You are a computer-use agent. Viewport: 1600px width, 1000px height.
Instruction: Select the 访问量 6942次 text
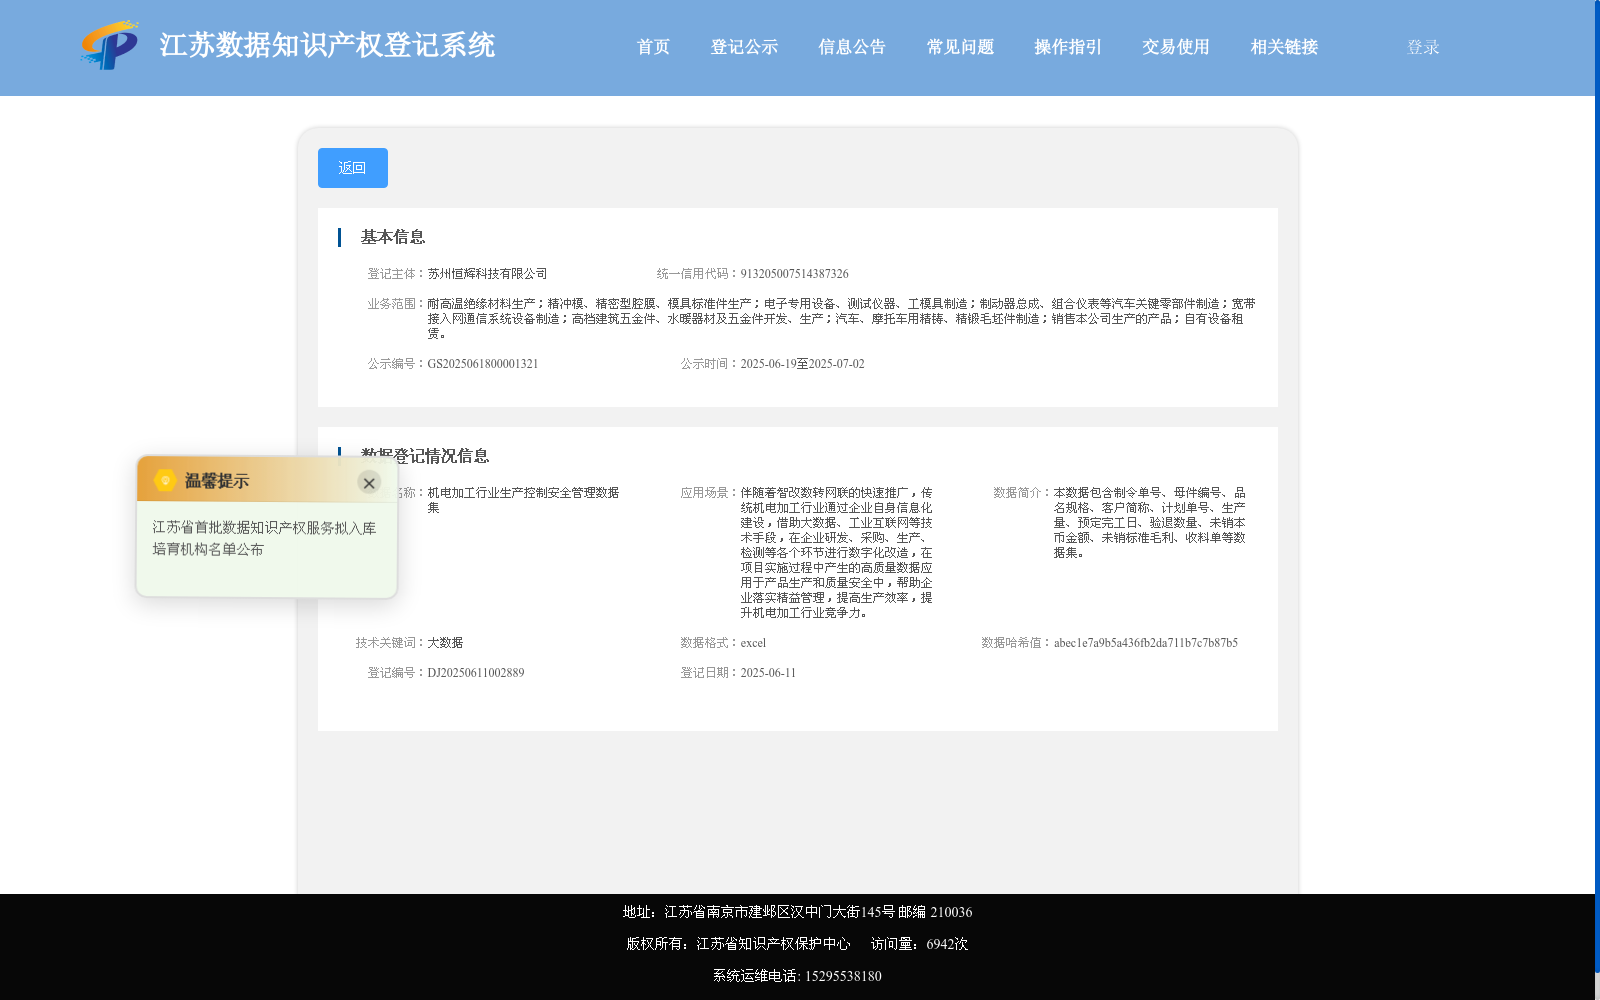pyautogui.click(x=919, y=944)
